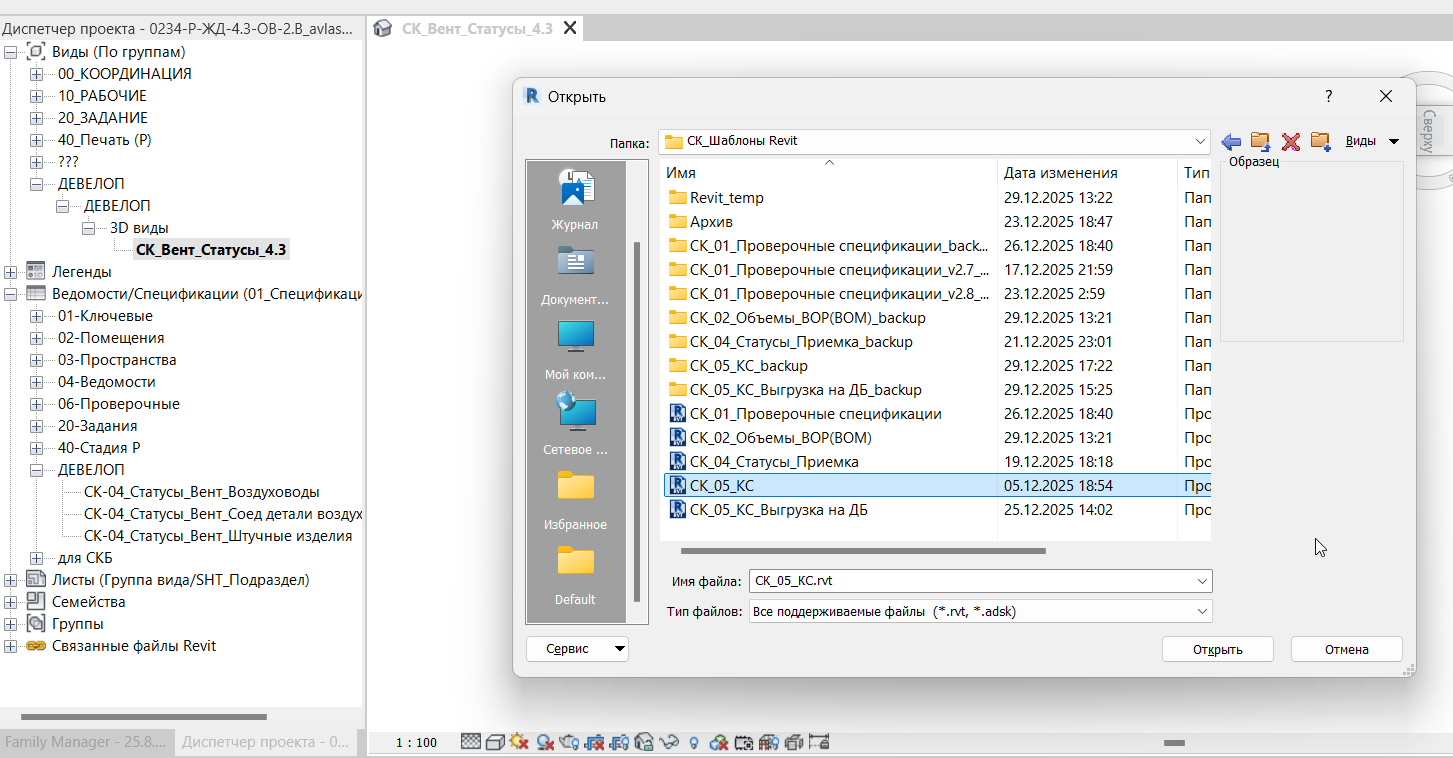Expand the 06-Проверочные schedules node
Screen dimensions: 1453x758
(36, 404)
